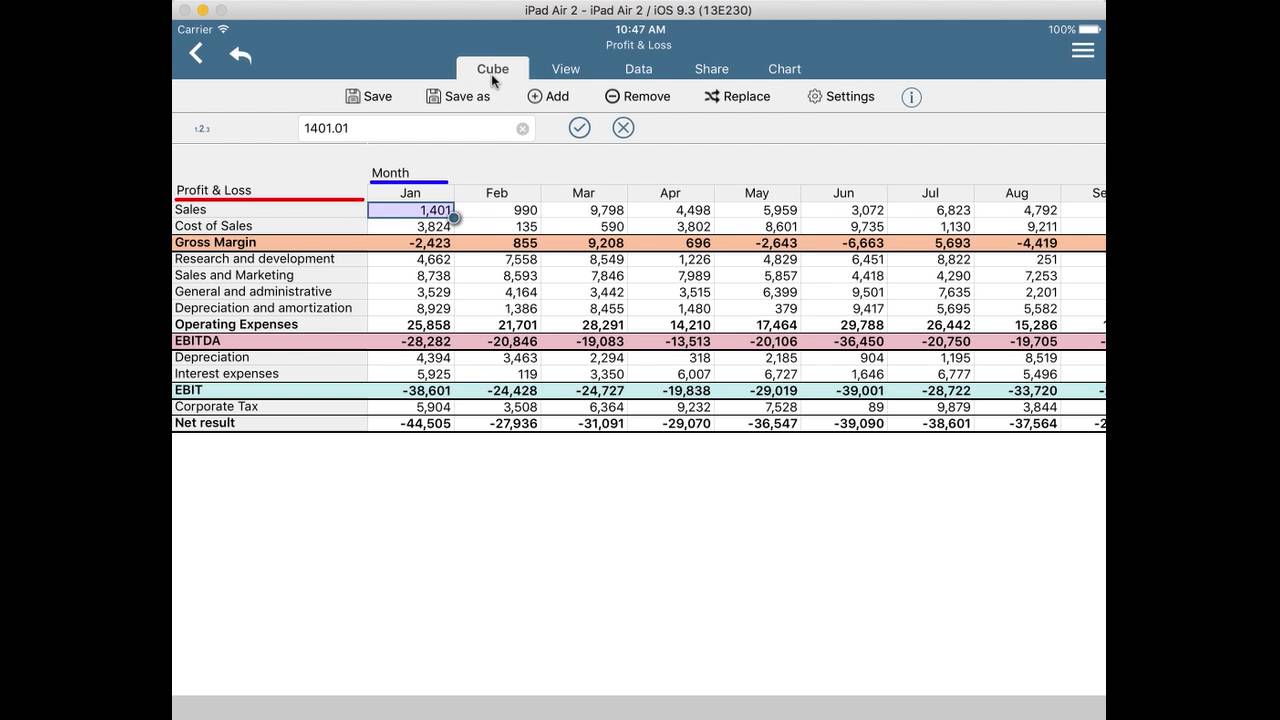Image resolution: width=1280 pixels, height=720 pixels.
Task: Select the Cube tab
Action: 493,69
